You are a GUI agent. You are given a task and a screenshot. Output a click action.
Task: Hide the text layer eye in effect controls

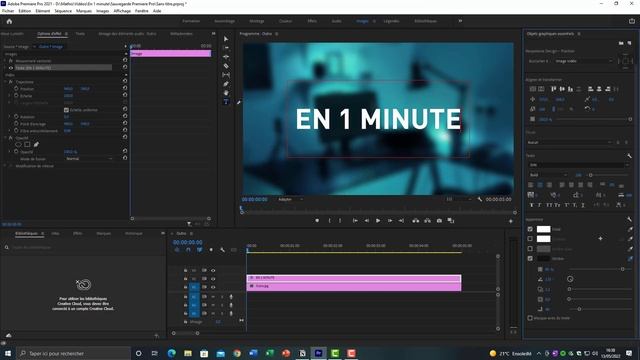(x=11, y=68)
